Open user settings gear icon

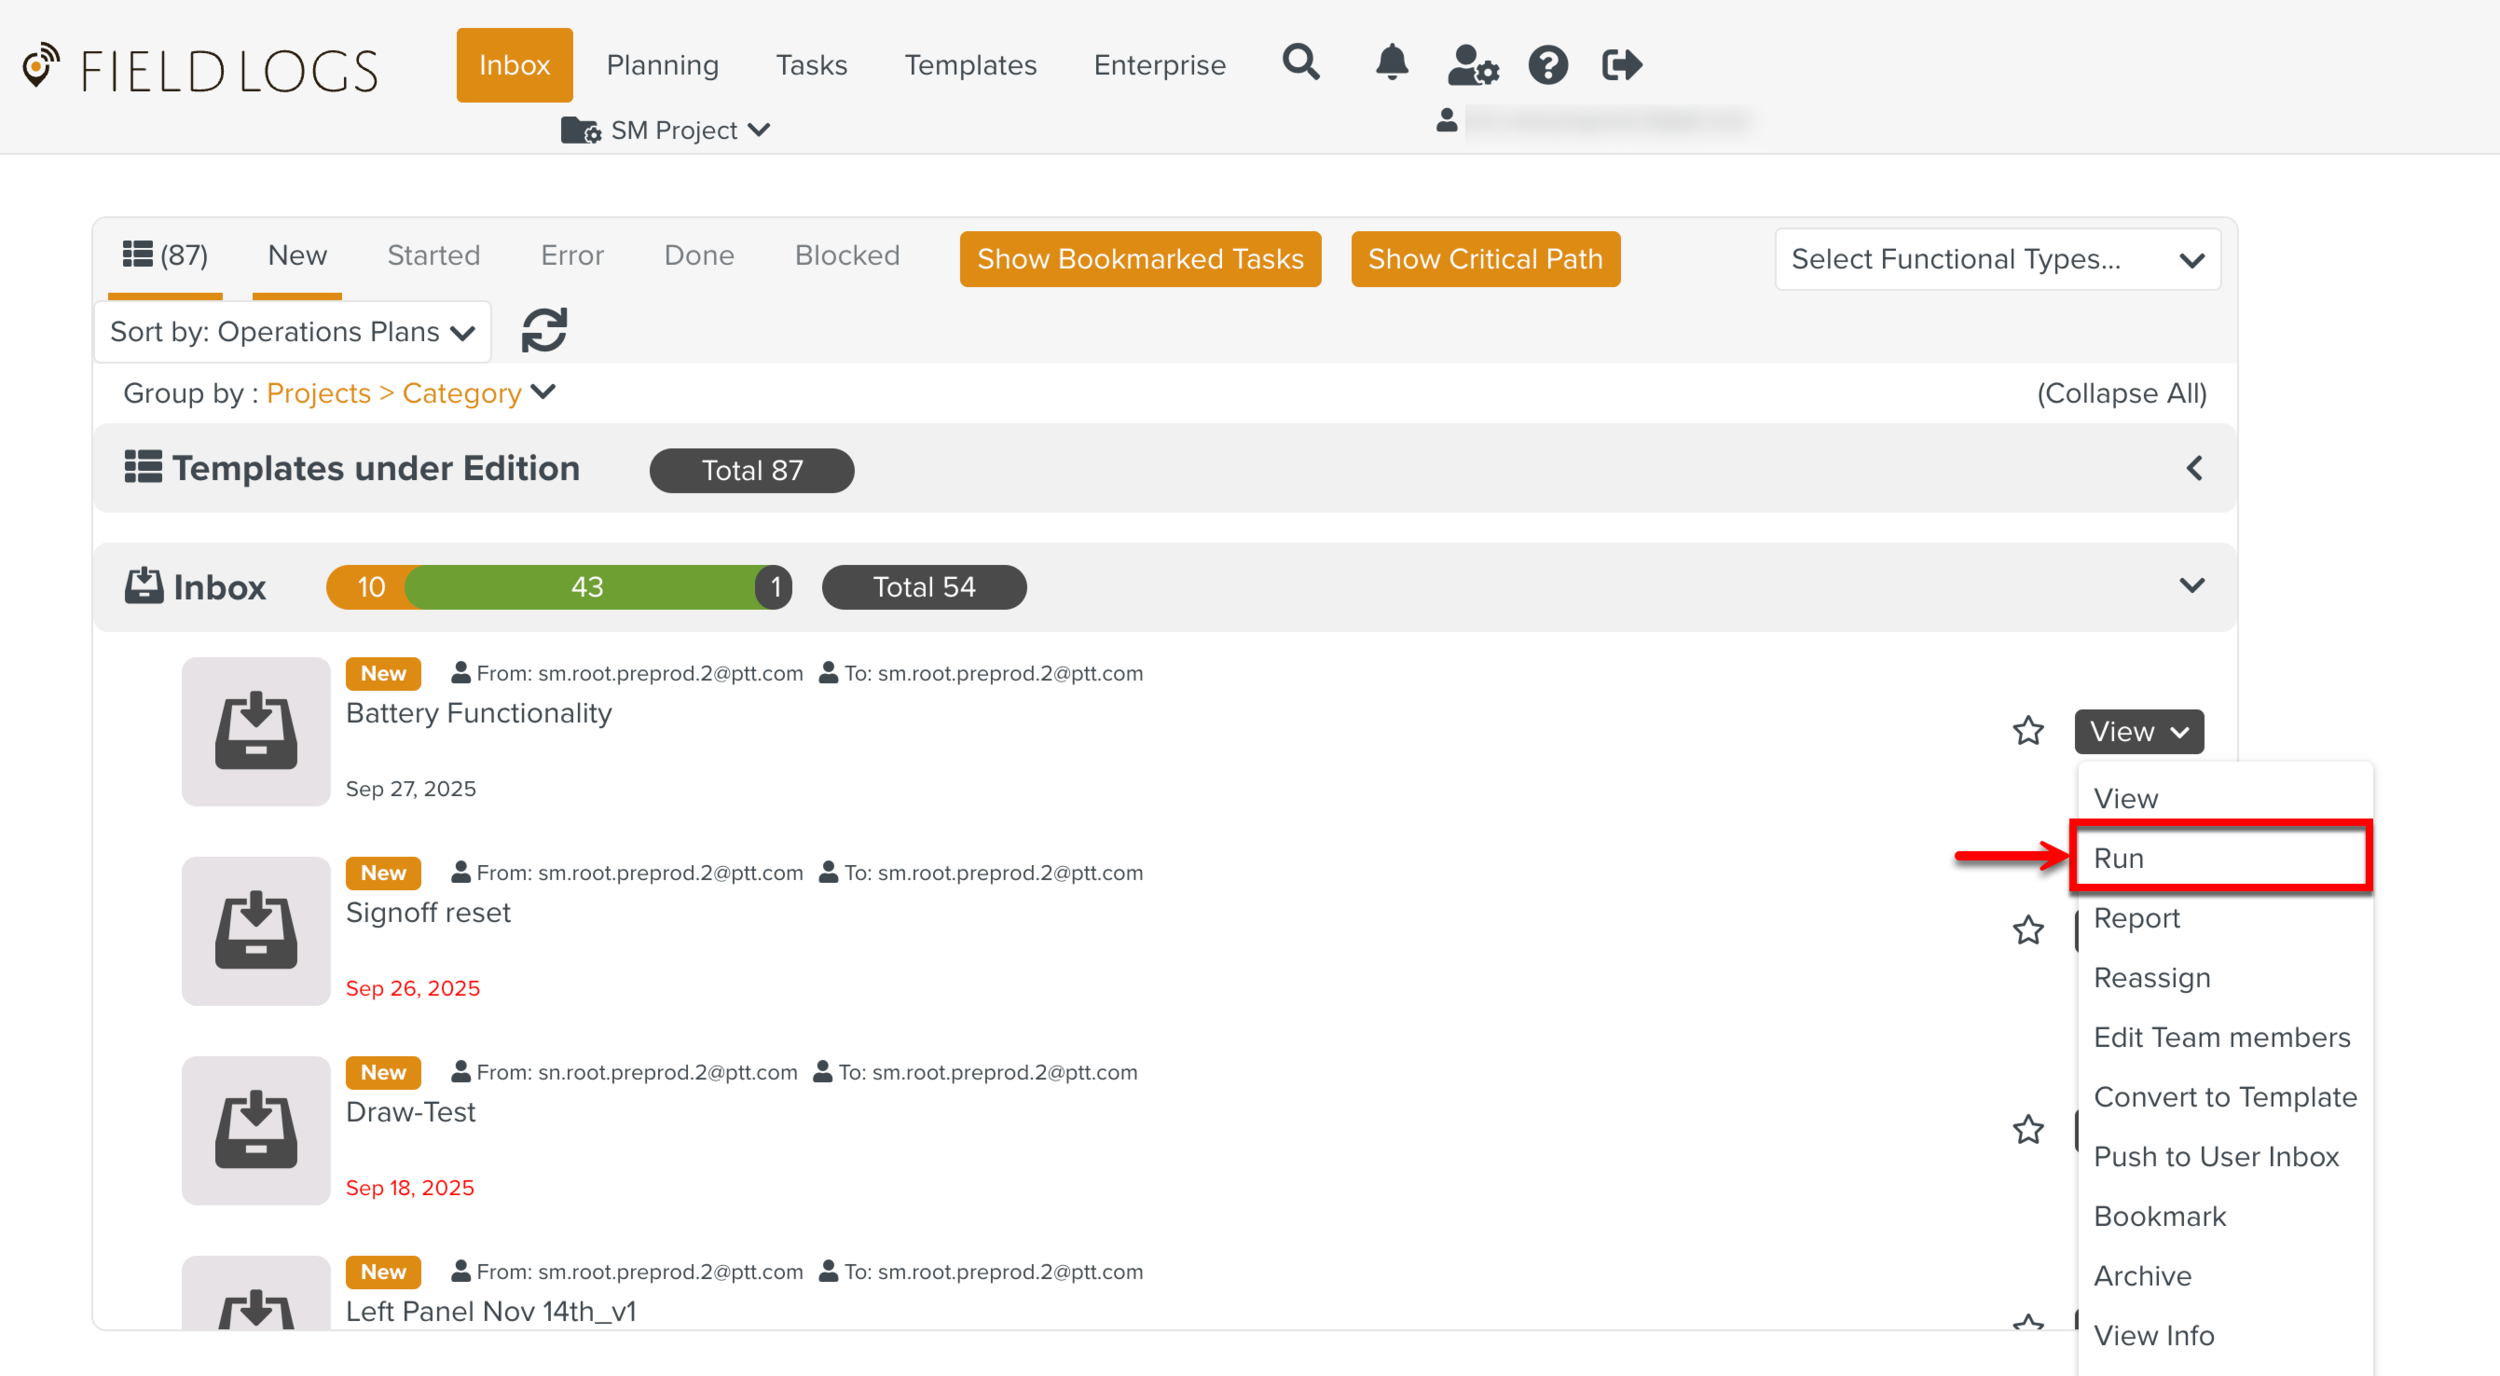pyautogui.click(x=1472, y=66)
